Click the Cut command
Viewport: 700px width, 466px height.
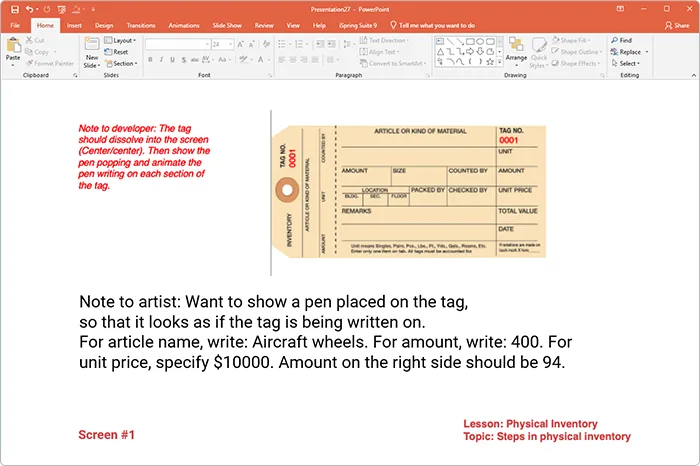tap(35, 40)
